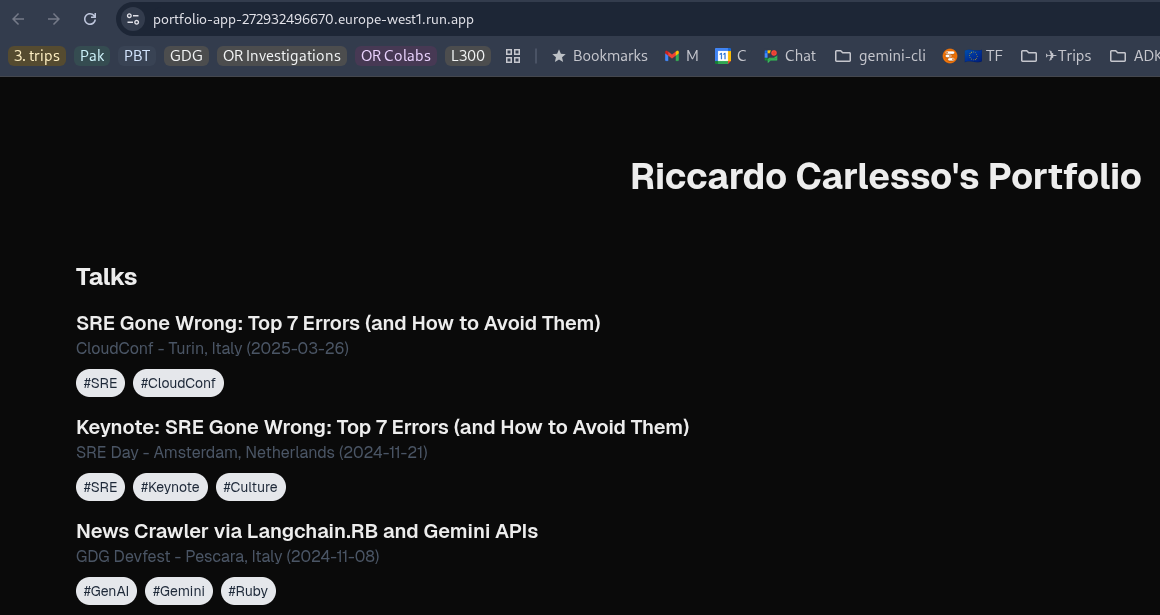The height and width of the screenshot is (615, 1160).
Task: Click the forward navigation arrow
Action: pyautogui.click(x=54, y=19)
